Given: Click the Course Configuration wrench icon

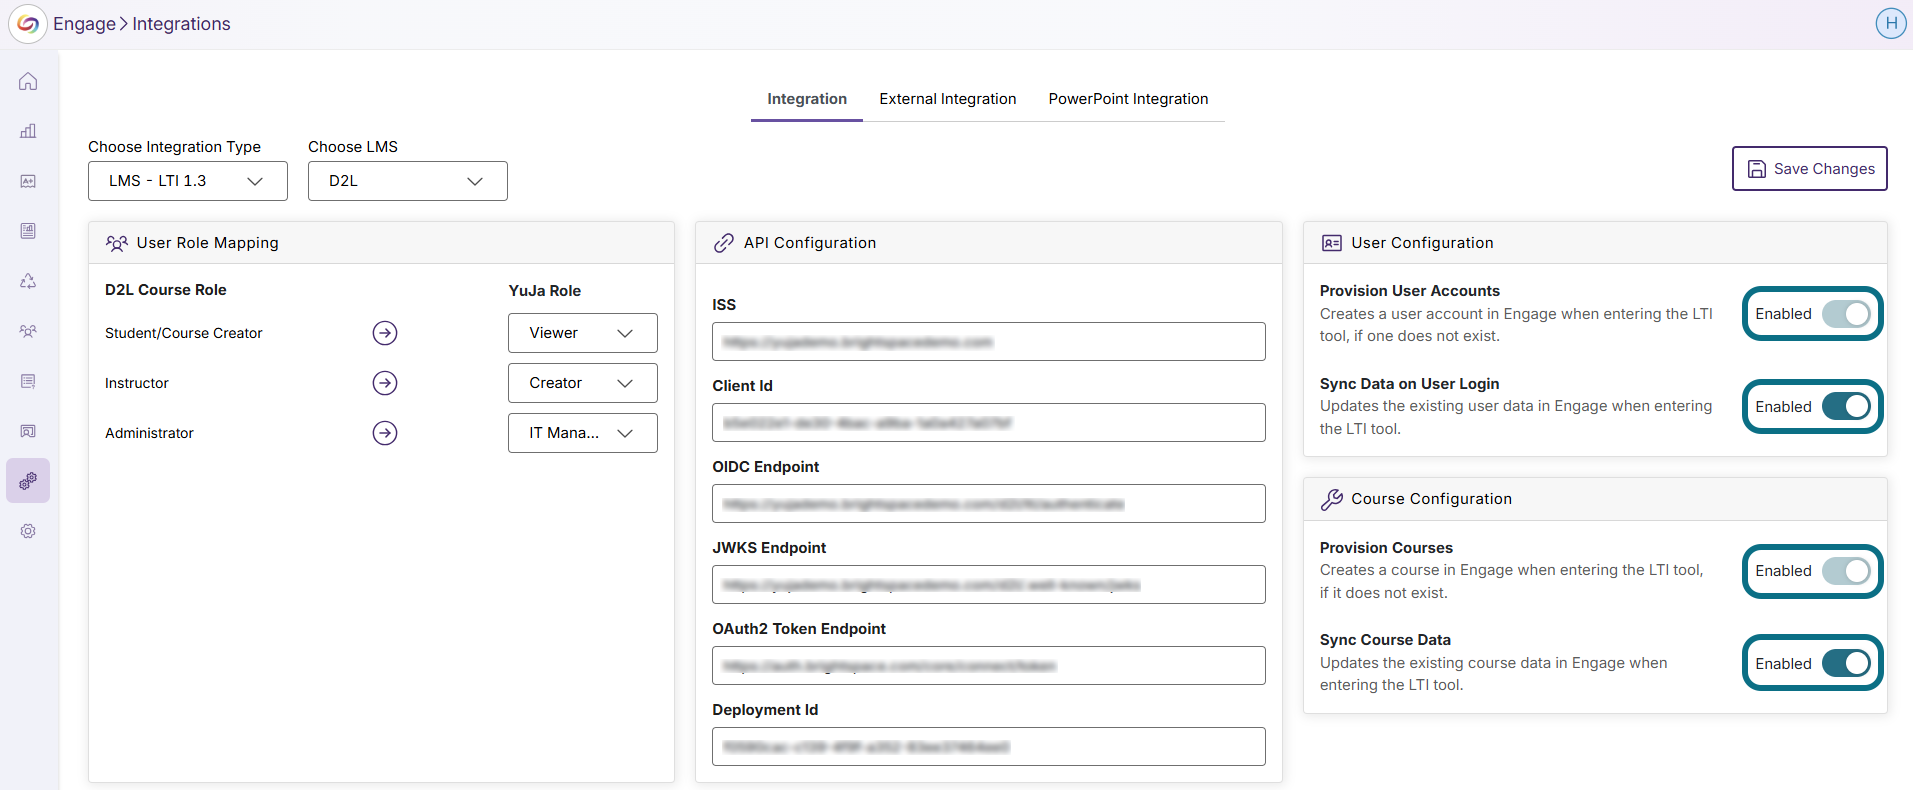Looking at the screenshot, I should [1332, 499].
